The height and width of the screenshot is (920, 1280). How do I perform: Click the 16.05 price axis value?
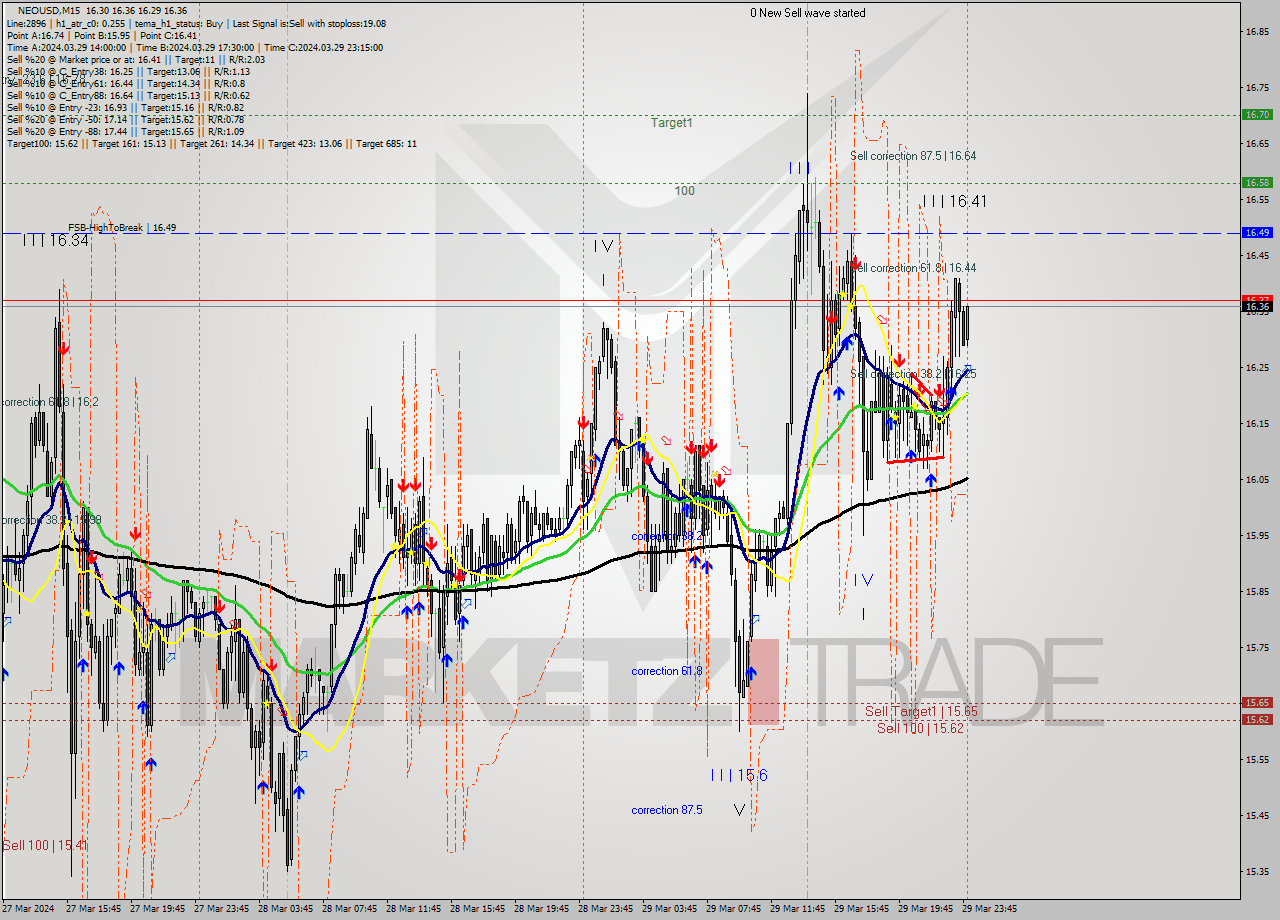[1257, 479]
